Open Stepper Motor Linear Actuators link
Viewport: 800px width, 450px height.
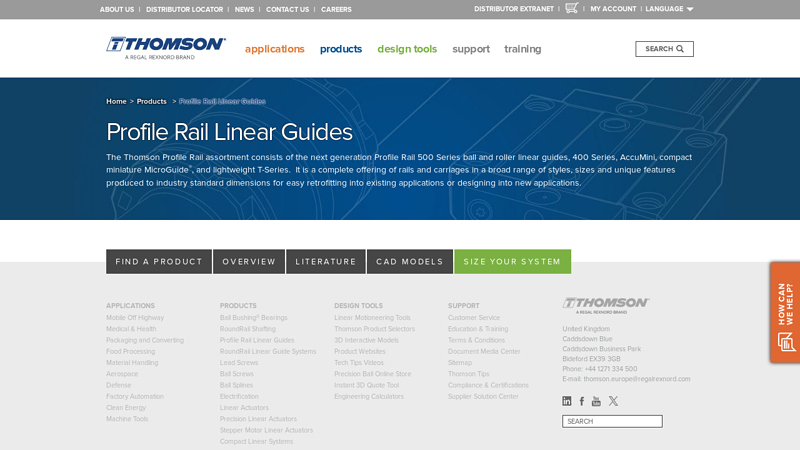266,430
